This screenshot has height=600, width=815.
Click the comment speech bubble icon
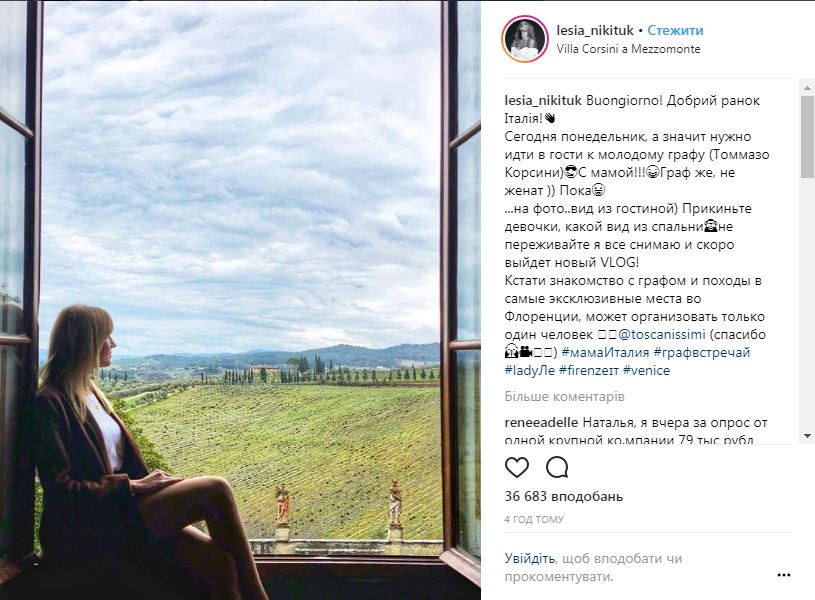point(557,467)
